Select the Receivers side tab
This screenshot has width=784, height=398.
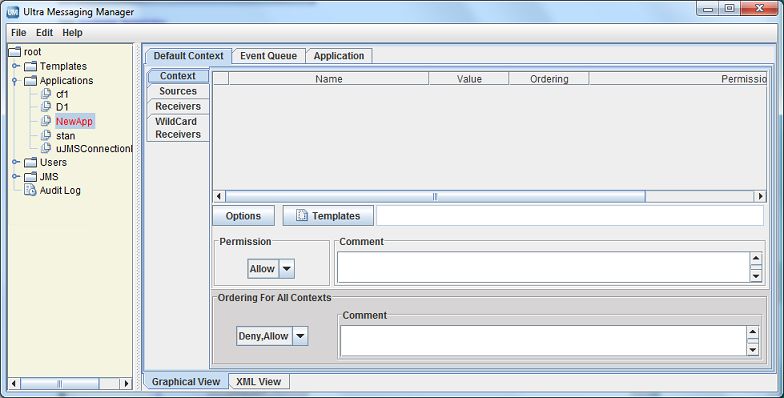(178, 106)
